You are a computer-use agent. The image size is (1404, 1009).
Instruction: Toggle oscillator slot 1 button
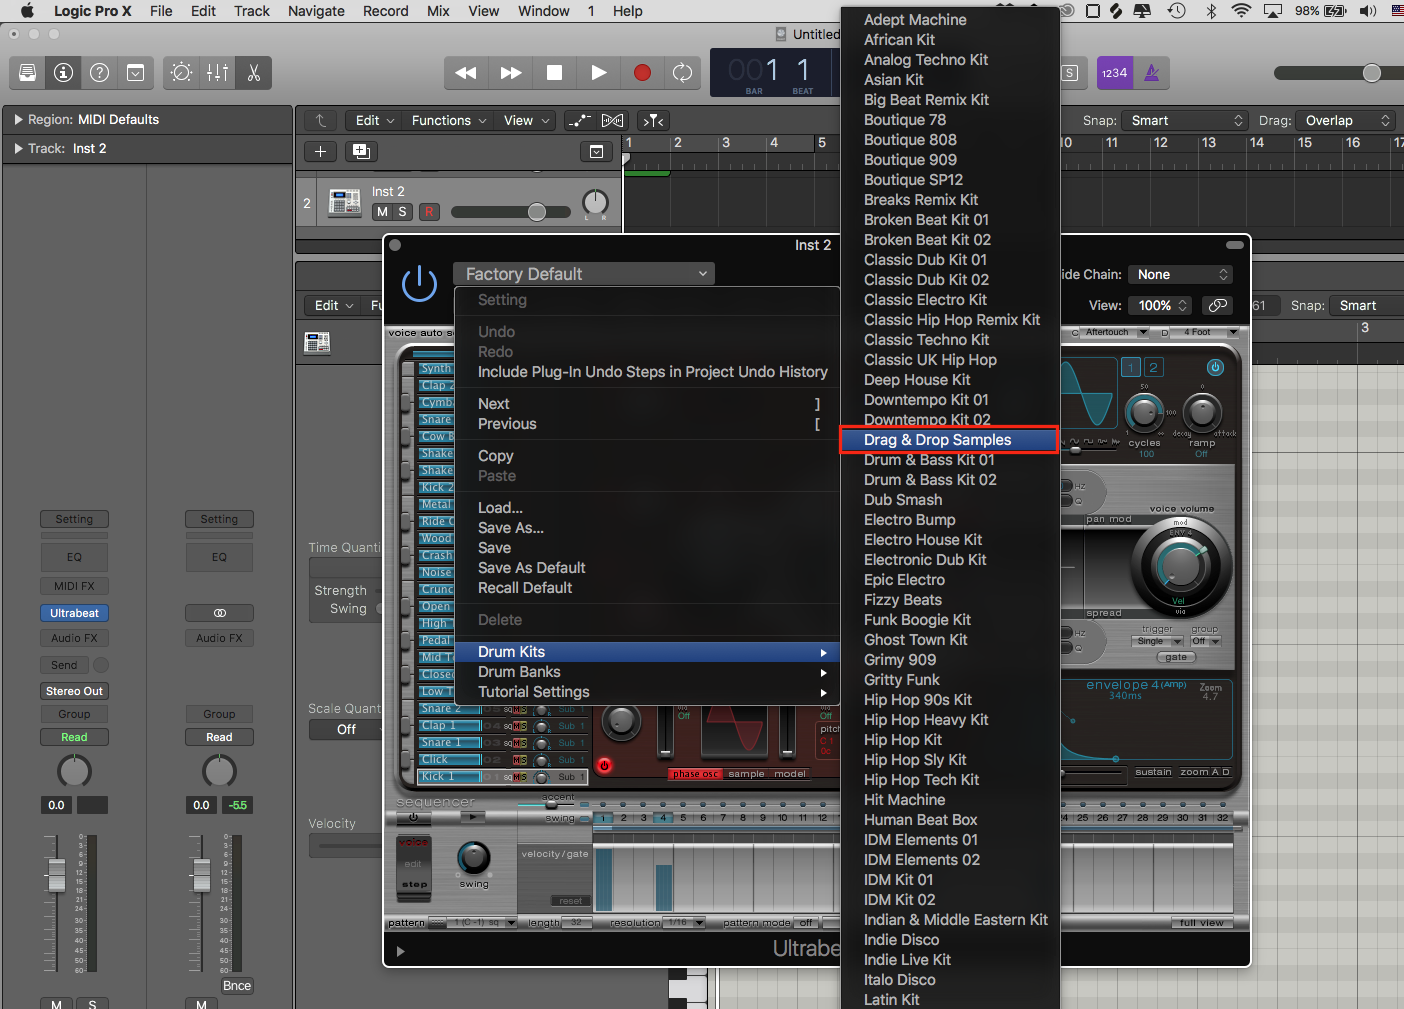1131,368
